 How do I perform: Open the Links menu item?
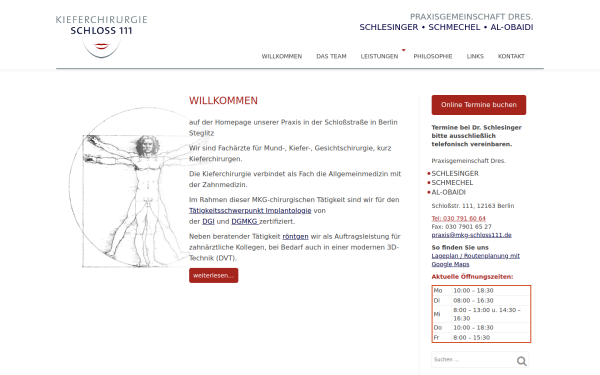click(475, 56)
